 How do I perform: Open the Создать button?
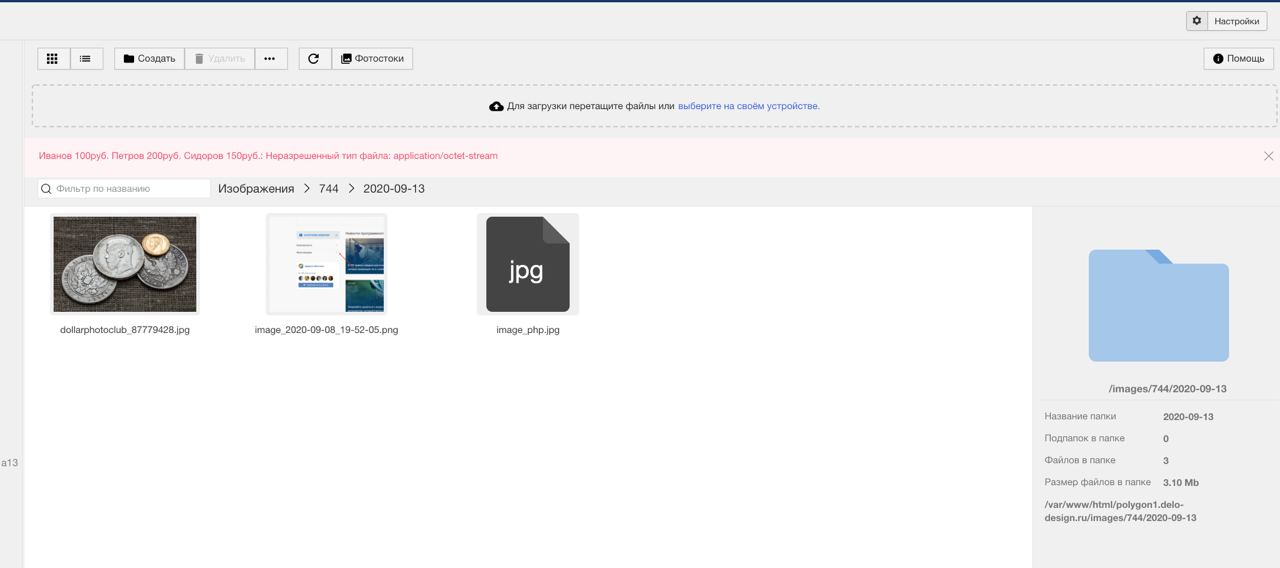pos(149,59)
